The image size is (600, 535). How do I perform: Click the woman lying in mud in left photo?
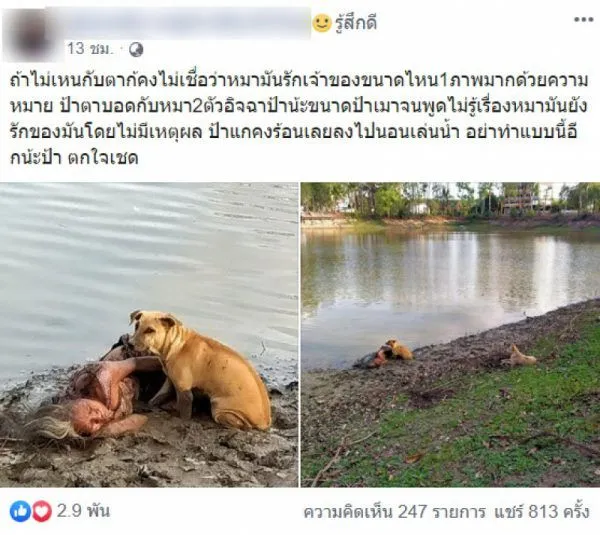coord(97,397)
